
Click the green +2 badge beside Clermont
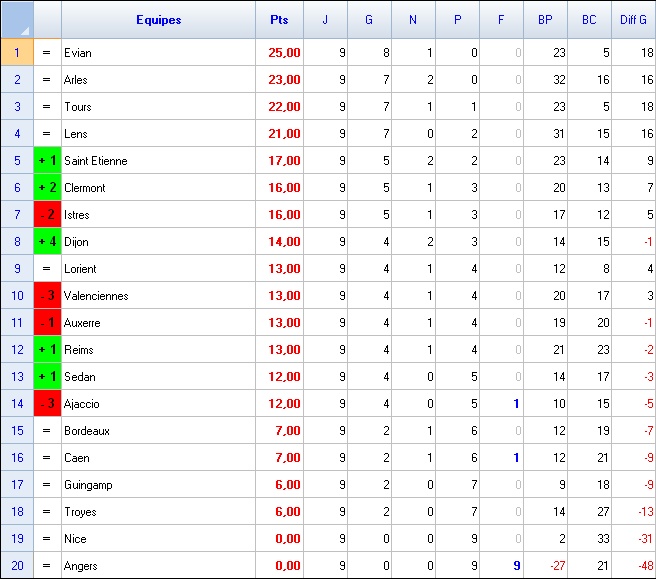pyautogui.click(x=48, y=187)
